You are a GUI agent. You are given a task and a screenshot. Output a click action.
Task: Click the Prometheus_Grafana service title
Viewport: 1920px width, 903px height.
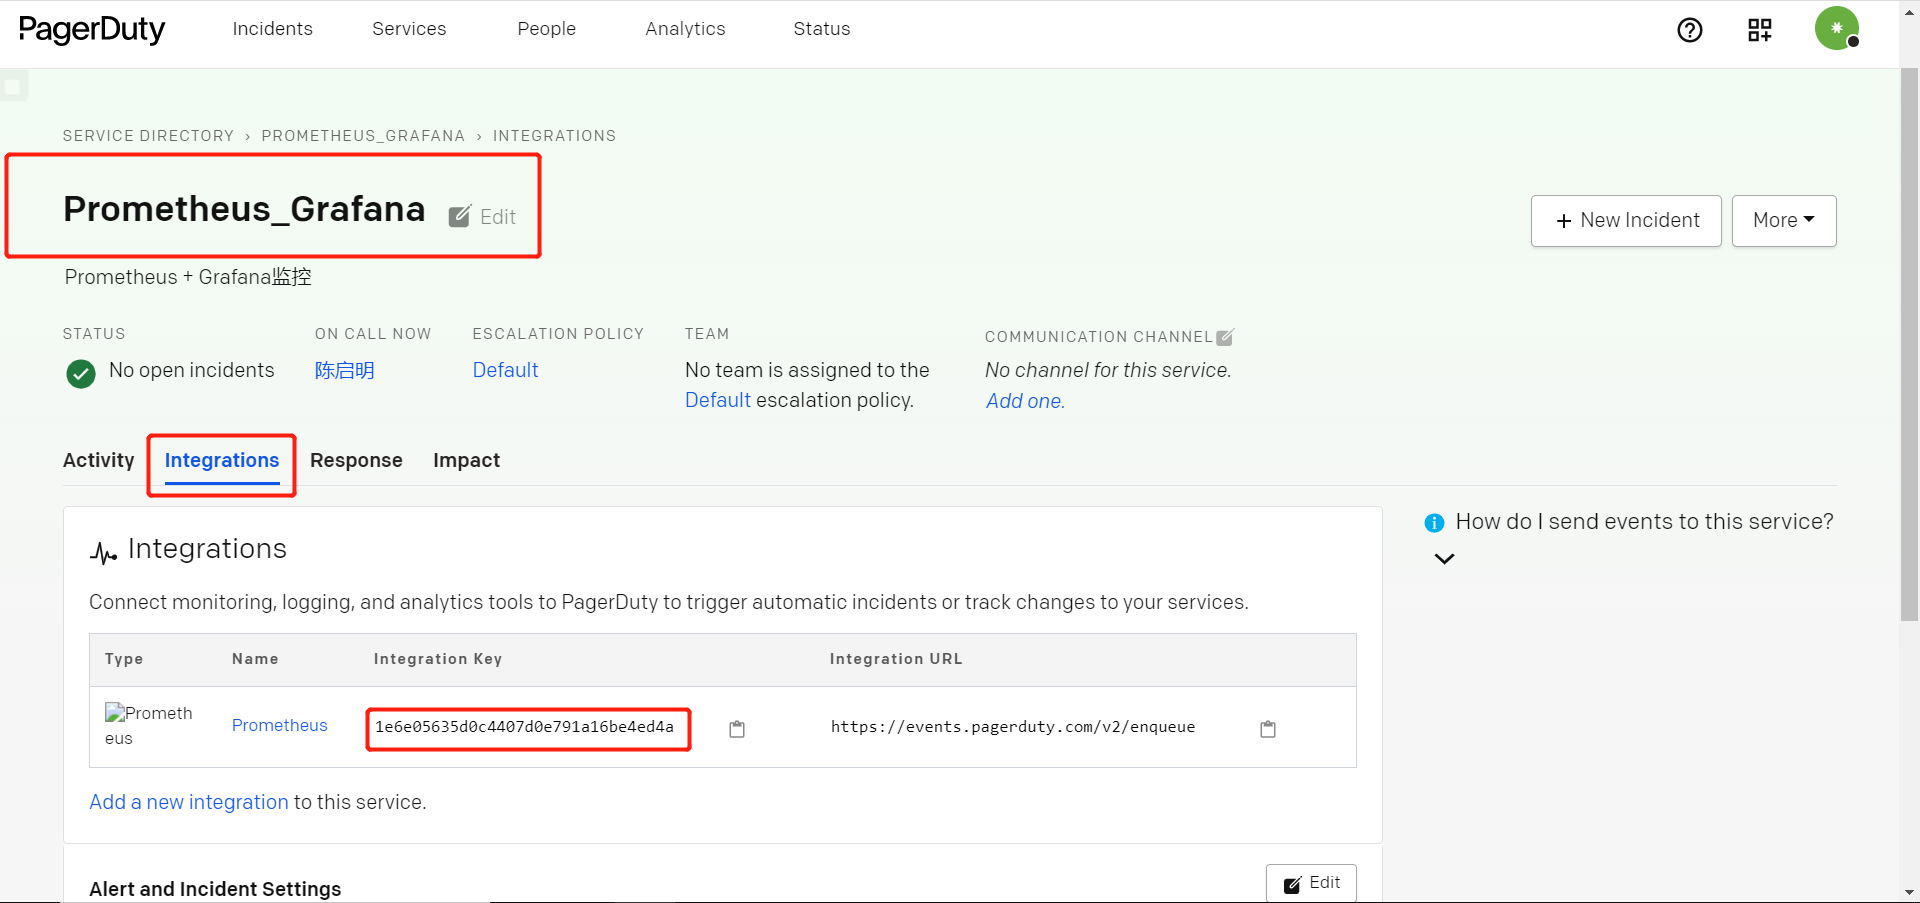coord(245,209)
